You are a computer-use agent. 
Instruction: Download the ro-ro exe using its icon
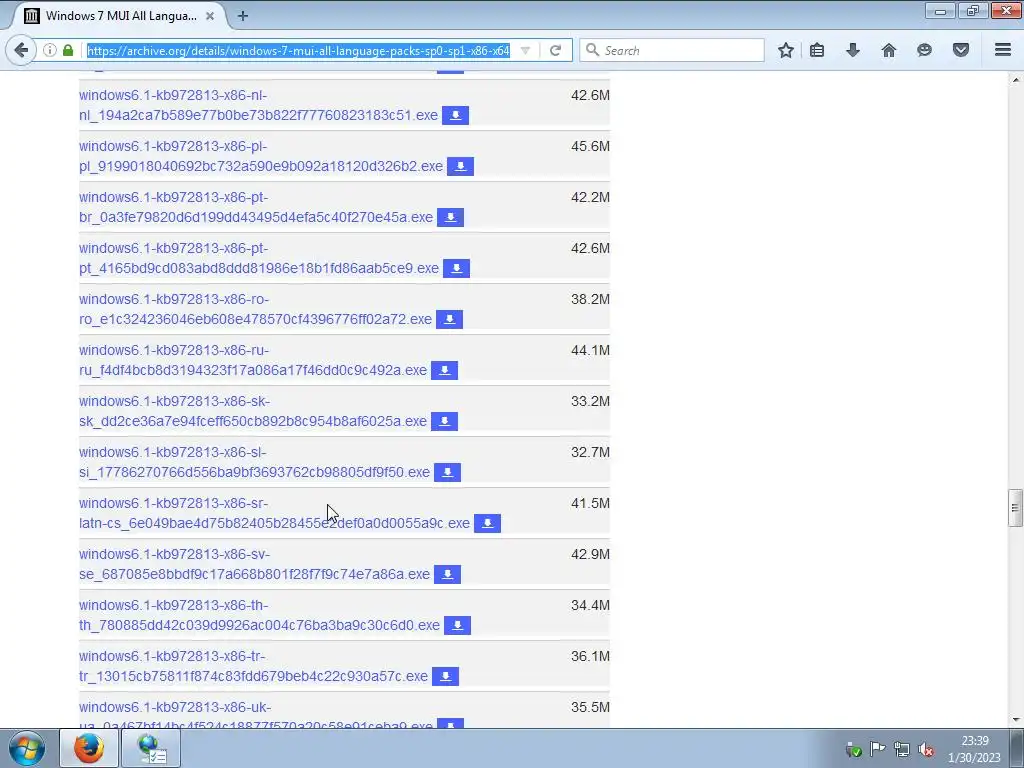[x=449, y=319]
